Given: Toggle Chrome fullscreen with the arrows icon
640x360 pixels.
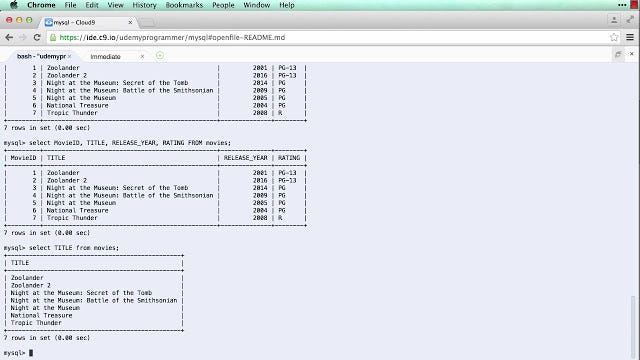Looking at the screenshot, I should 631,20.
